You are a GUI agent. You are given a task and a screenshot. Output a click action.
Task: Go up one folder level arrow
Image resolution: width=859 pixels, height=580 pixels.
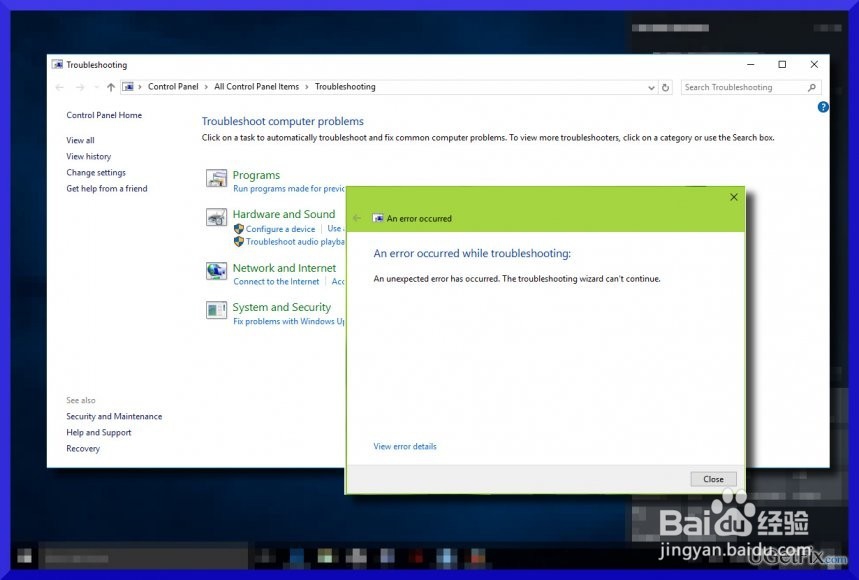click(x=111, y=87)
